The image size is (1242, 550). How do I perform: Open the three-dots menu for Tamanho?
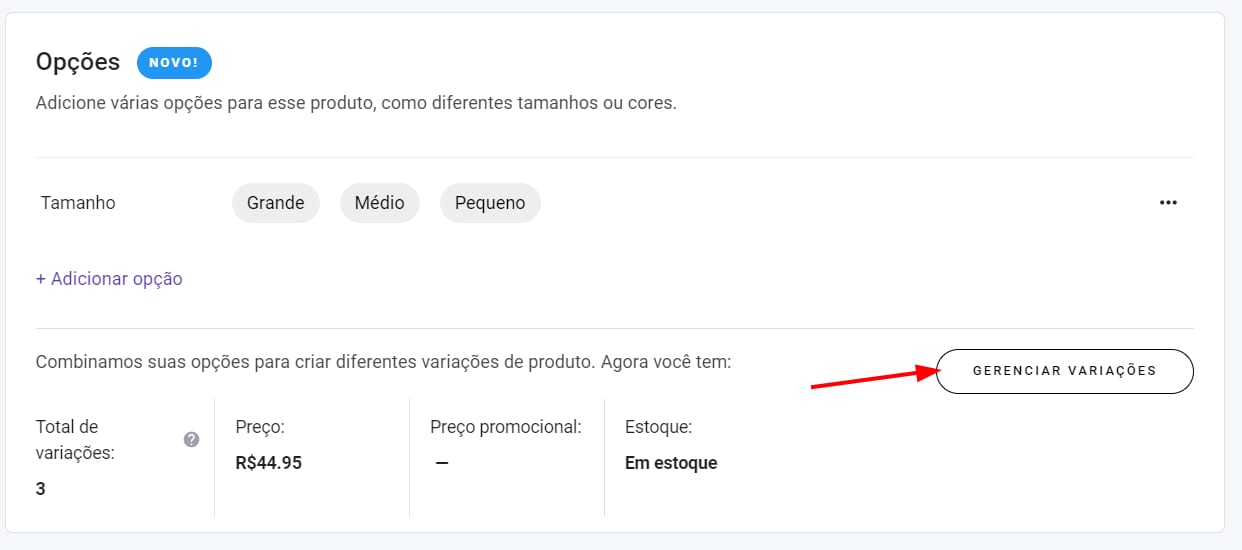pyautogui.click(x=1168, y=202)
